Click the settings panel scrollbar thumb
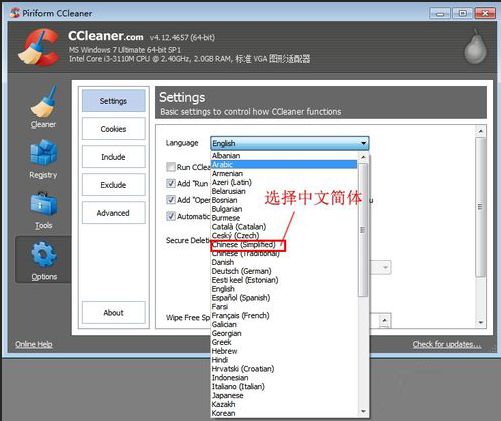The image size is (501, 421). 480,207
